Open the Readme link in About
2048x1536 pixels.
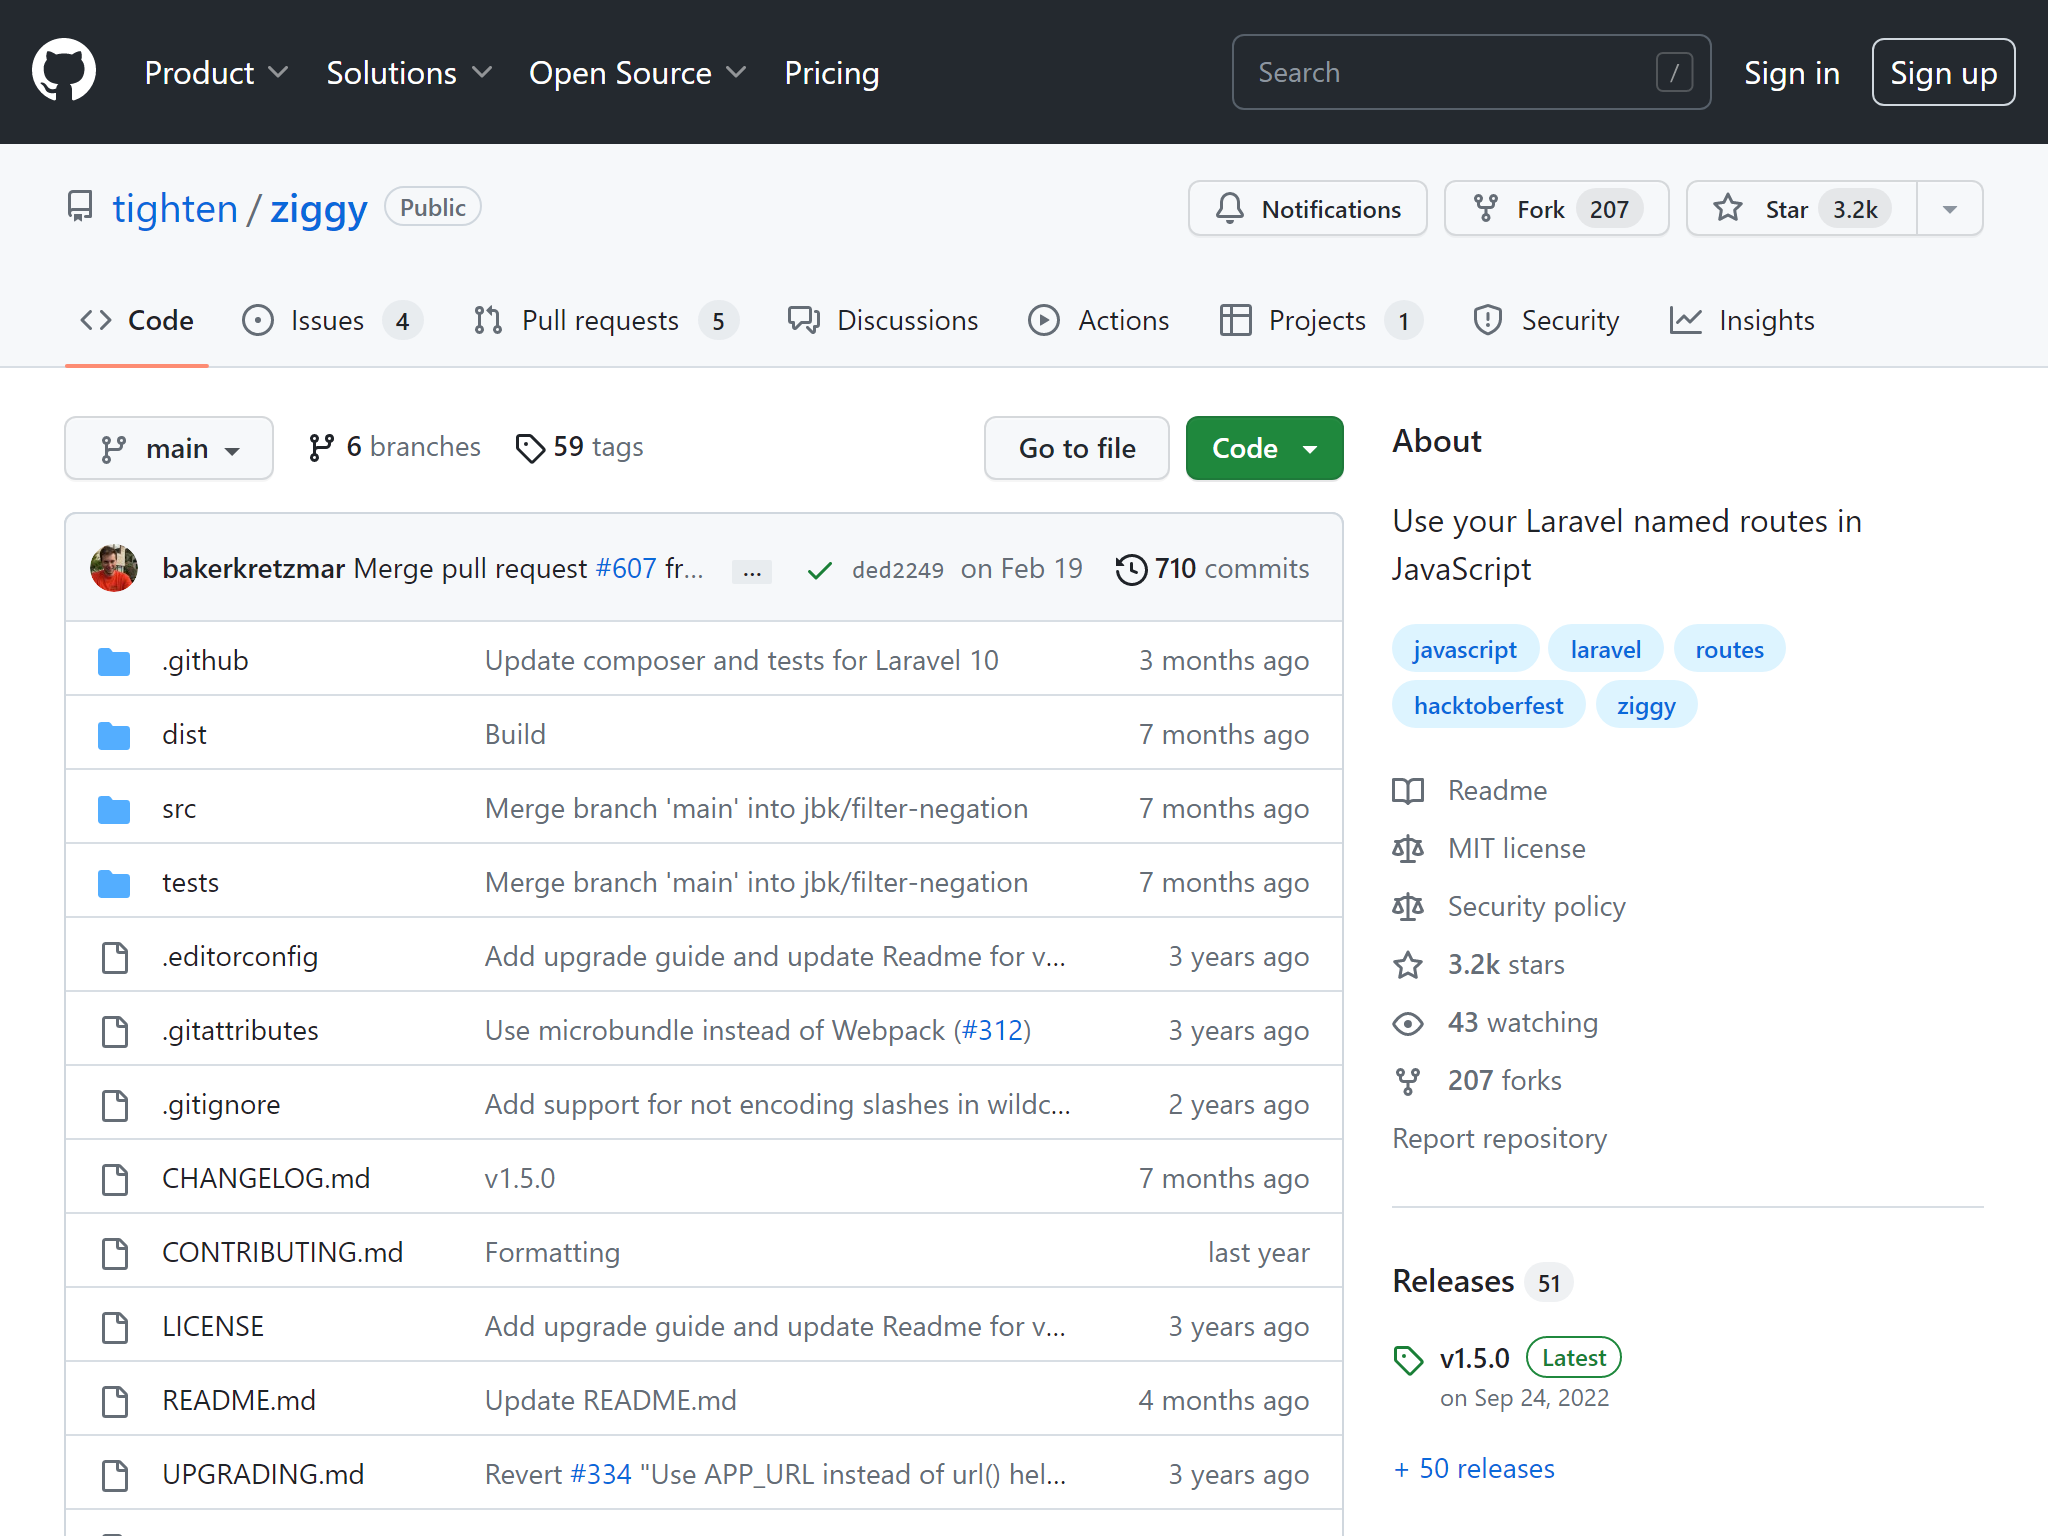coord(1470,791)
